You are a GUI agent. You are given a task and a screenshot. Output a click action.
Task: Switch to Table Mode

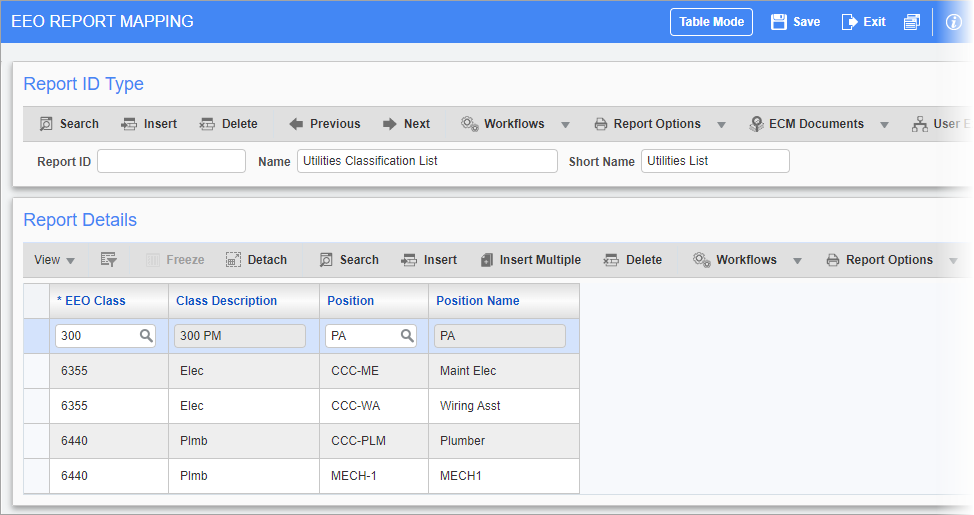pos(711,22)
